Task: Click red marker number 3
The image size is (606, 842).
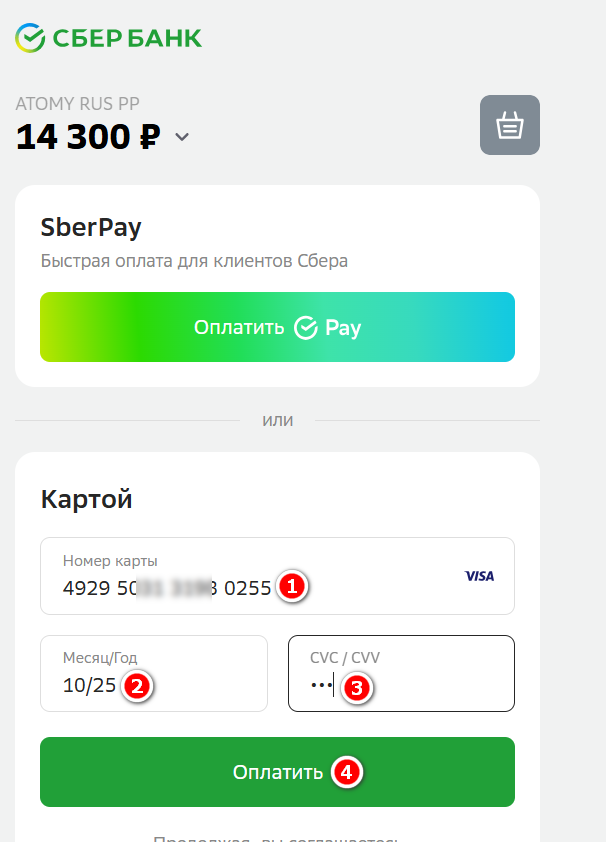Action: click(356, 686)
